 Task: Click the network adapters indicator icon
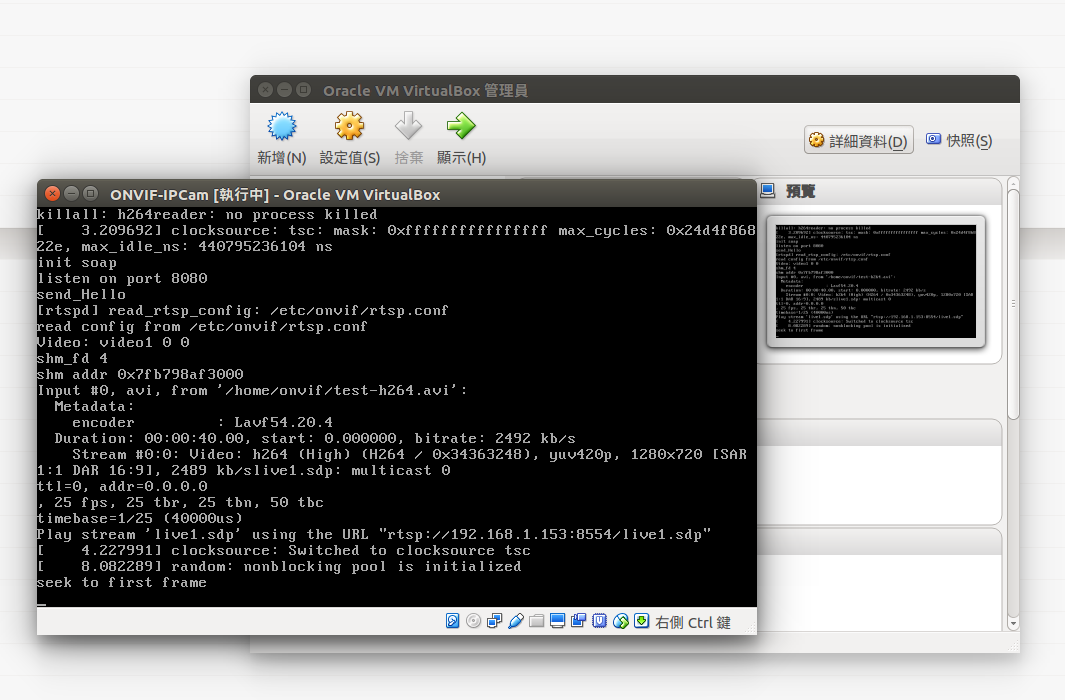[x=494, y=621]
